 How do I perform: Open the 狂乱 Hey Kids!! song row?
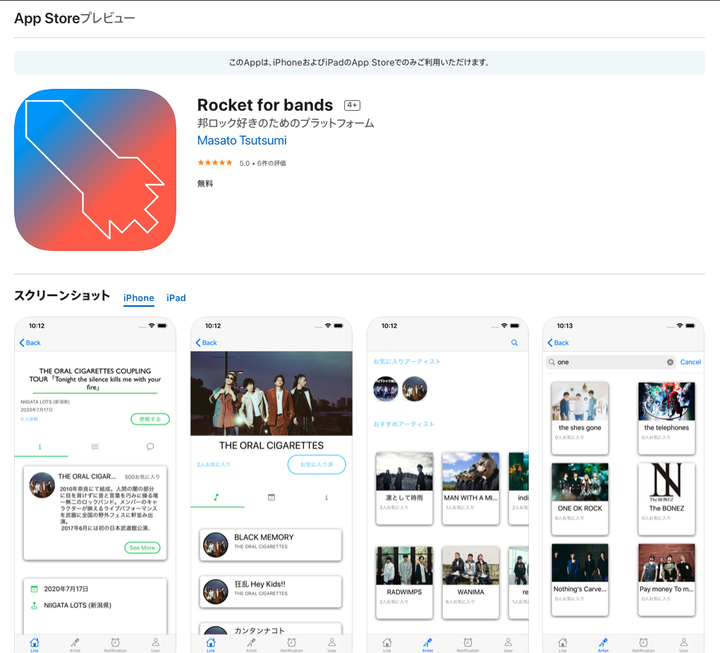click(x=271, y=591)
